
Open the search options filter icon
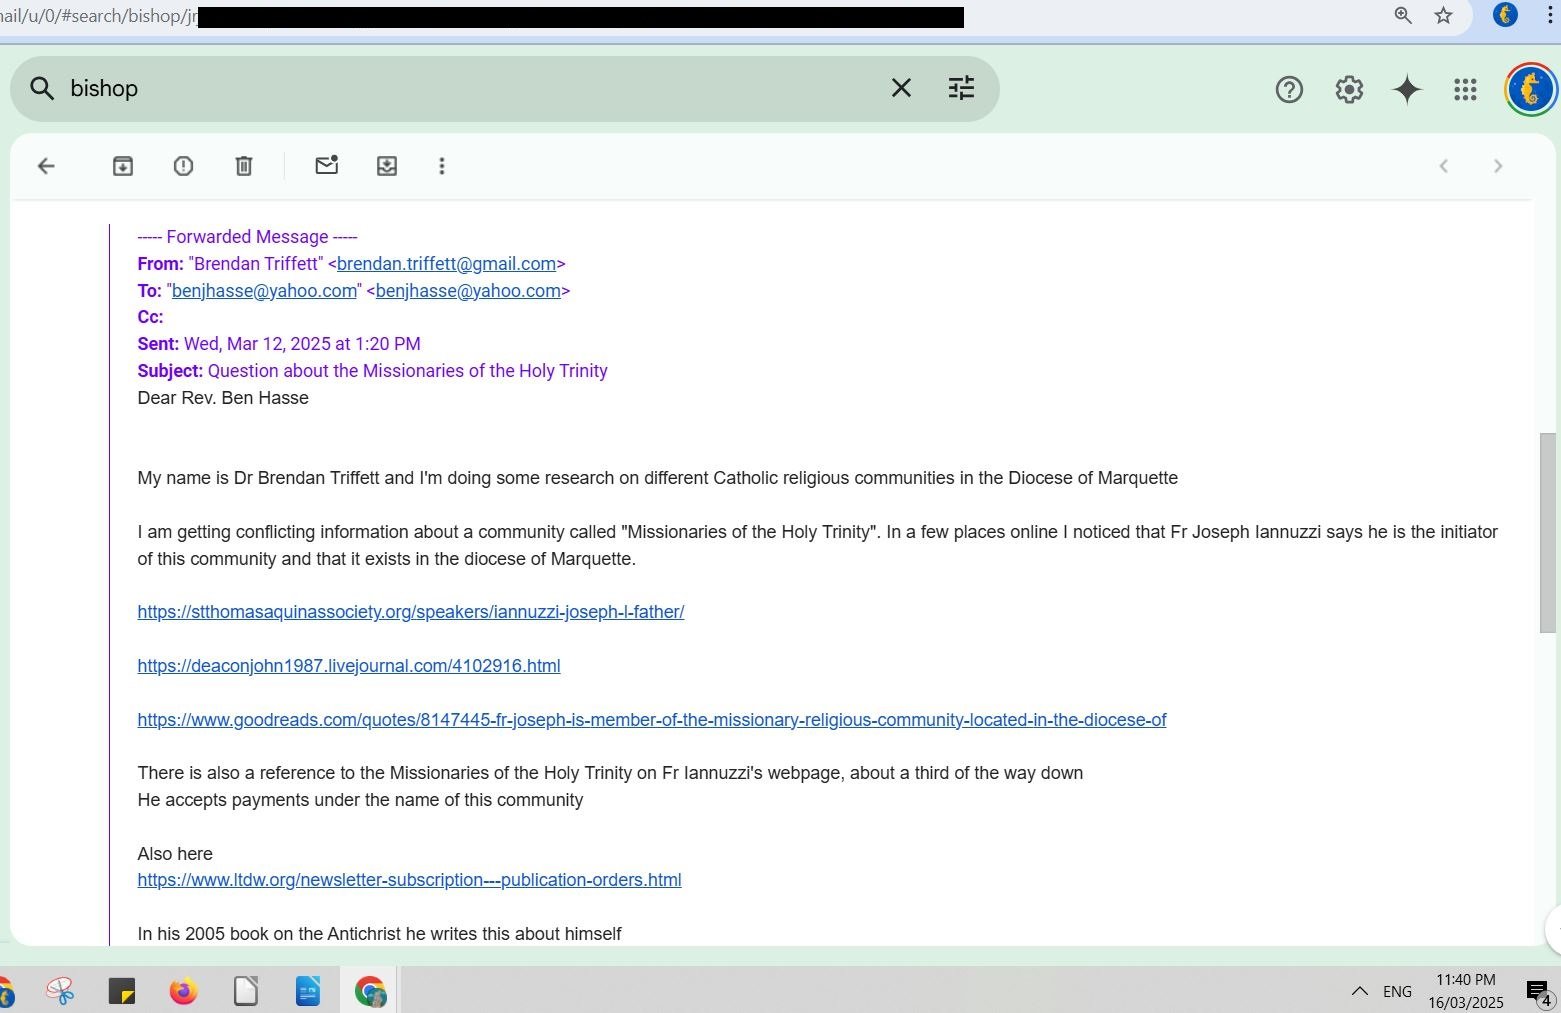(961, 88)
